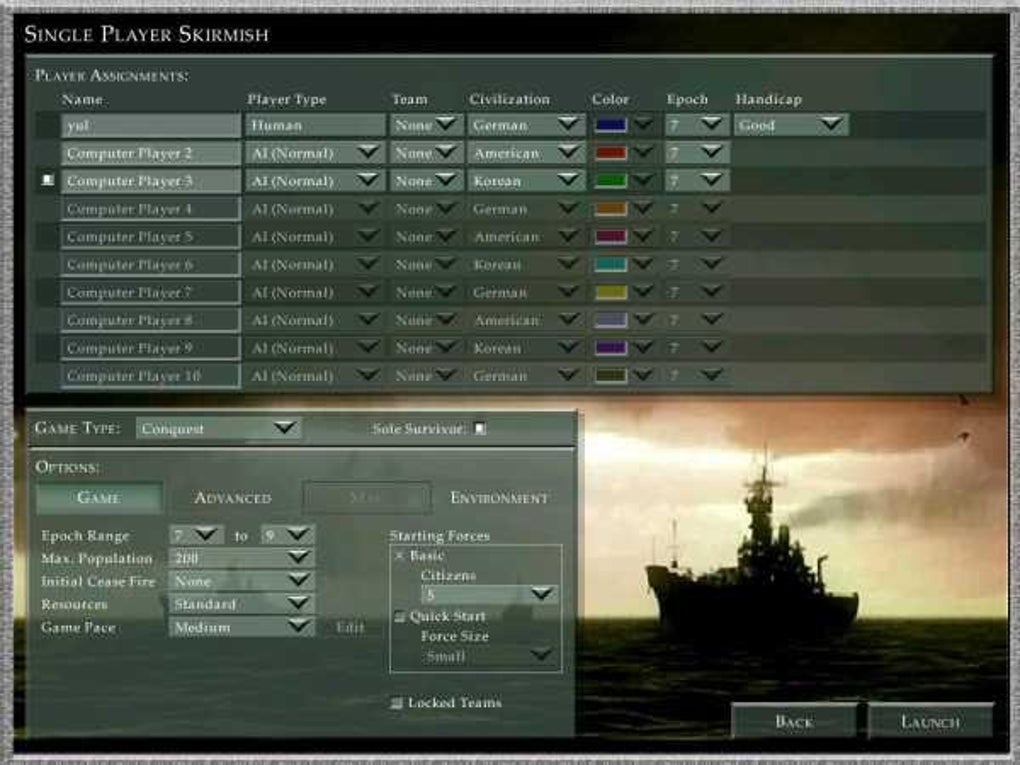Screen dimensions: 1020x765
Task: Open the Epoch Range end dropdown
Action: [x=288, y=535]
